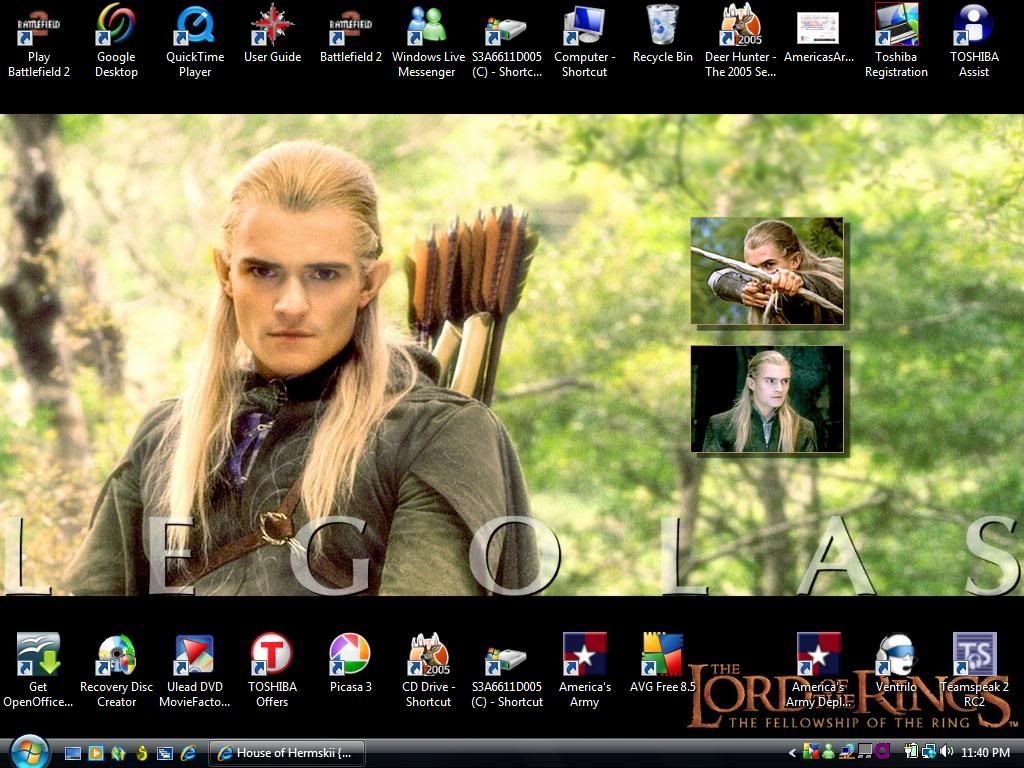Select the Windows Live Messenger desktop icon
1024x768 pixels.
point(428,26)
